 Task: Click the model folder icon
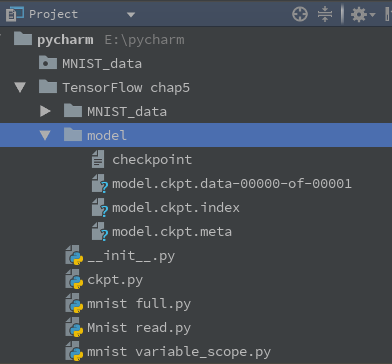point(73,135)
